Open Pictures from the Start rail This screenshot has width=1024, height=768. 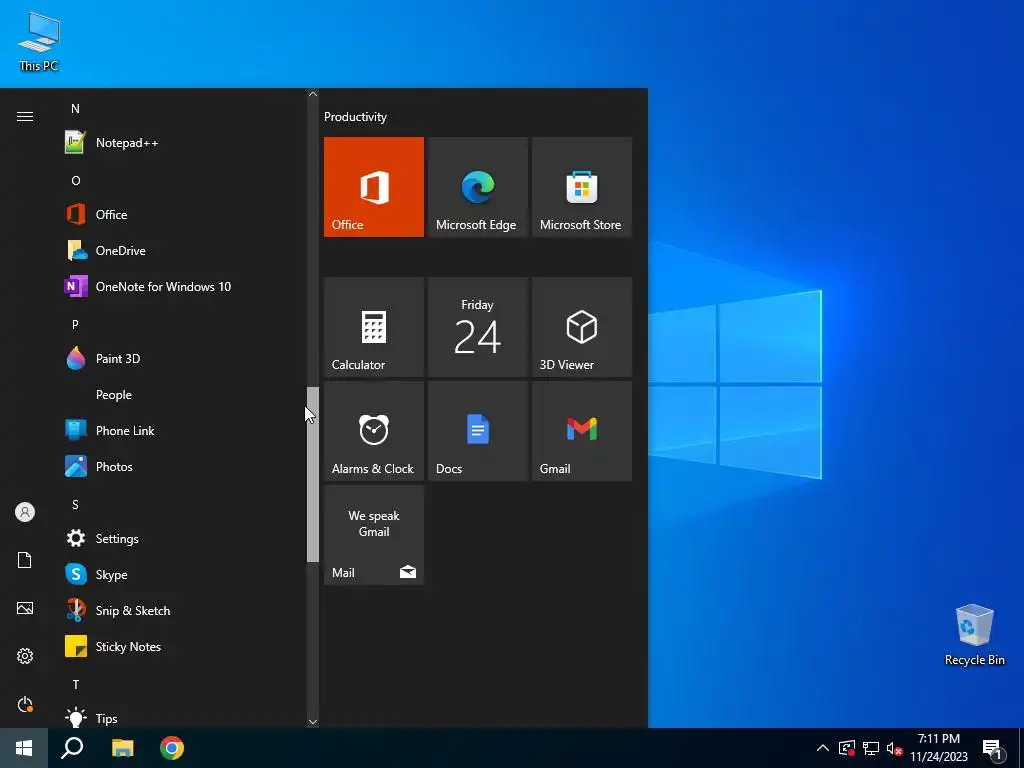[x=25, y=608]
